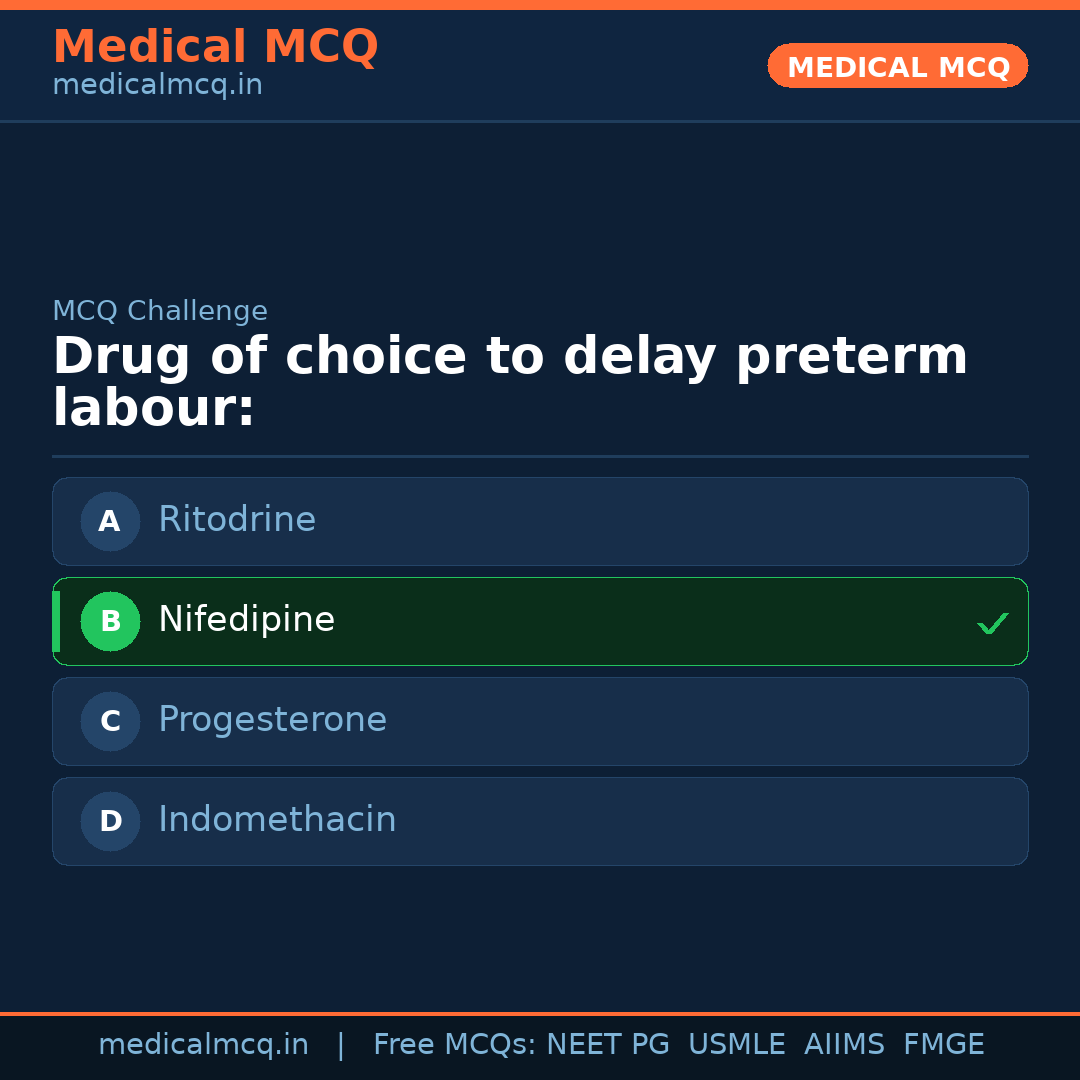This screenshot has width=1080, height=1080.
Task: Click the USMLE footer text
Action: point(736,1045)
